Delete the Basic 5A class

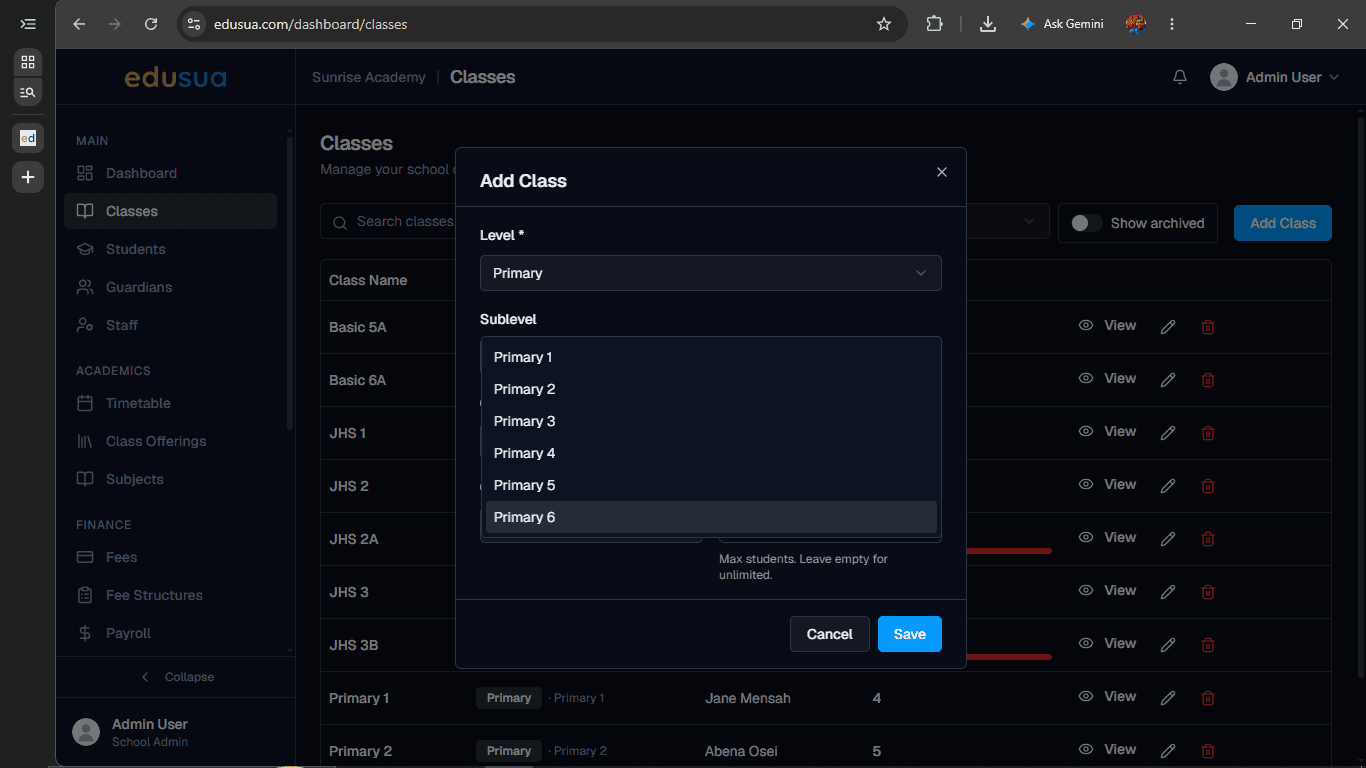click(1208, 326)
